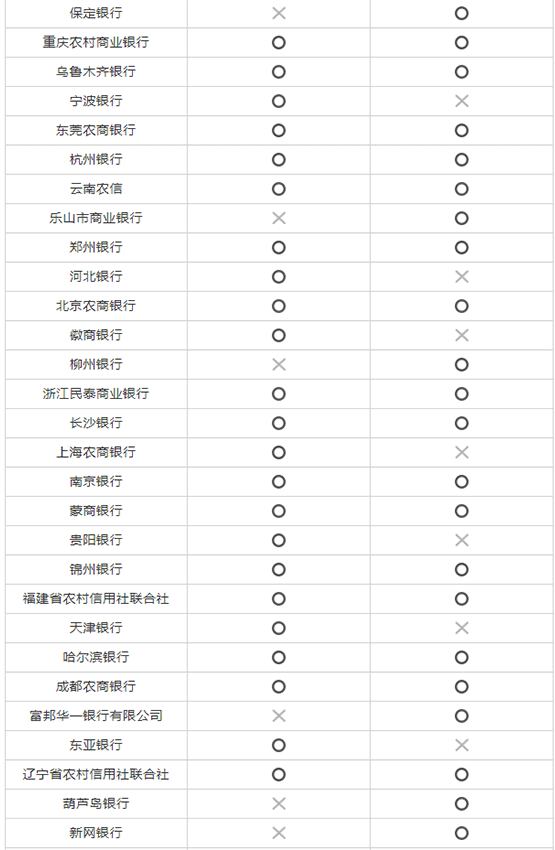Click the cross icon in 东亚银行 row
555x850 pixels.
(462, 745)
